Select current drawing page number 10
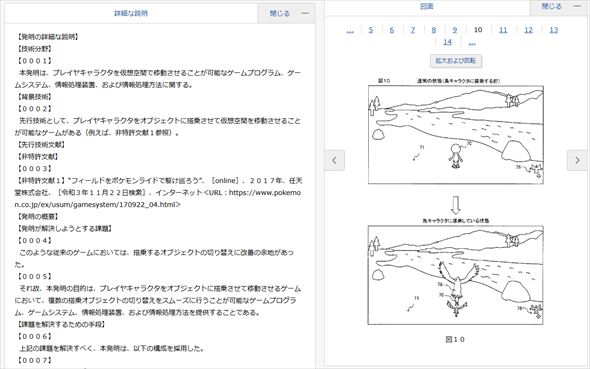The height and width of the screenshot is (369, 590). [478, 30]
